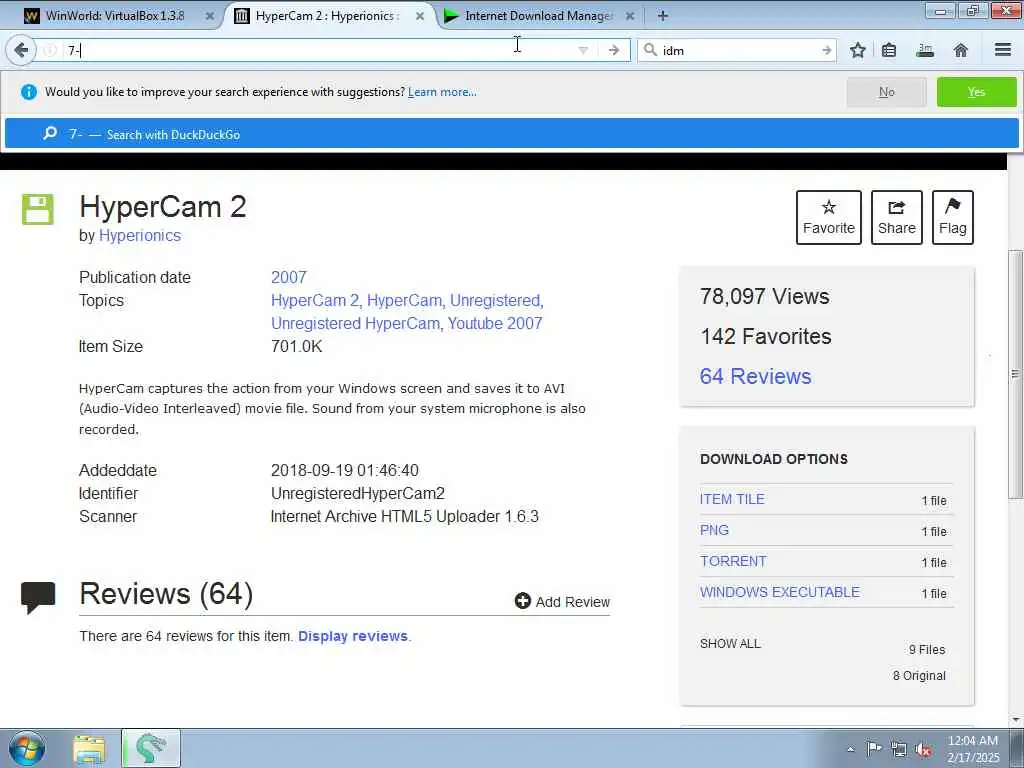Open File Explorer from the taskbar
1024x768 pixels.
[x=89, y=749]
